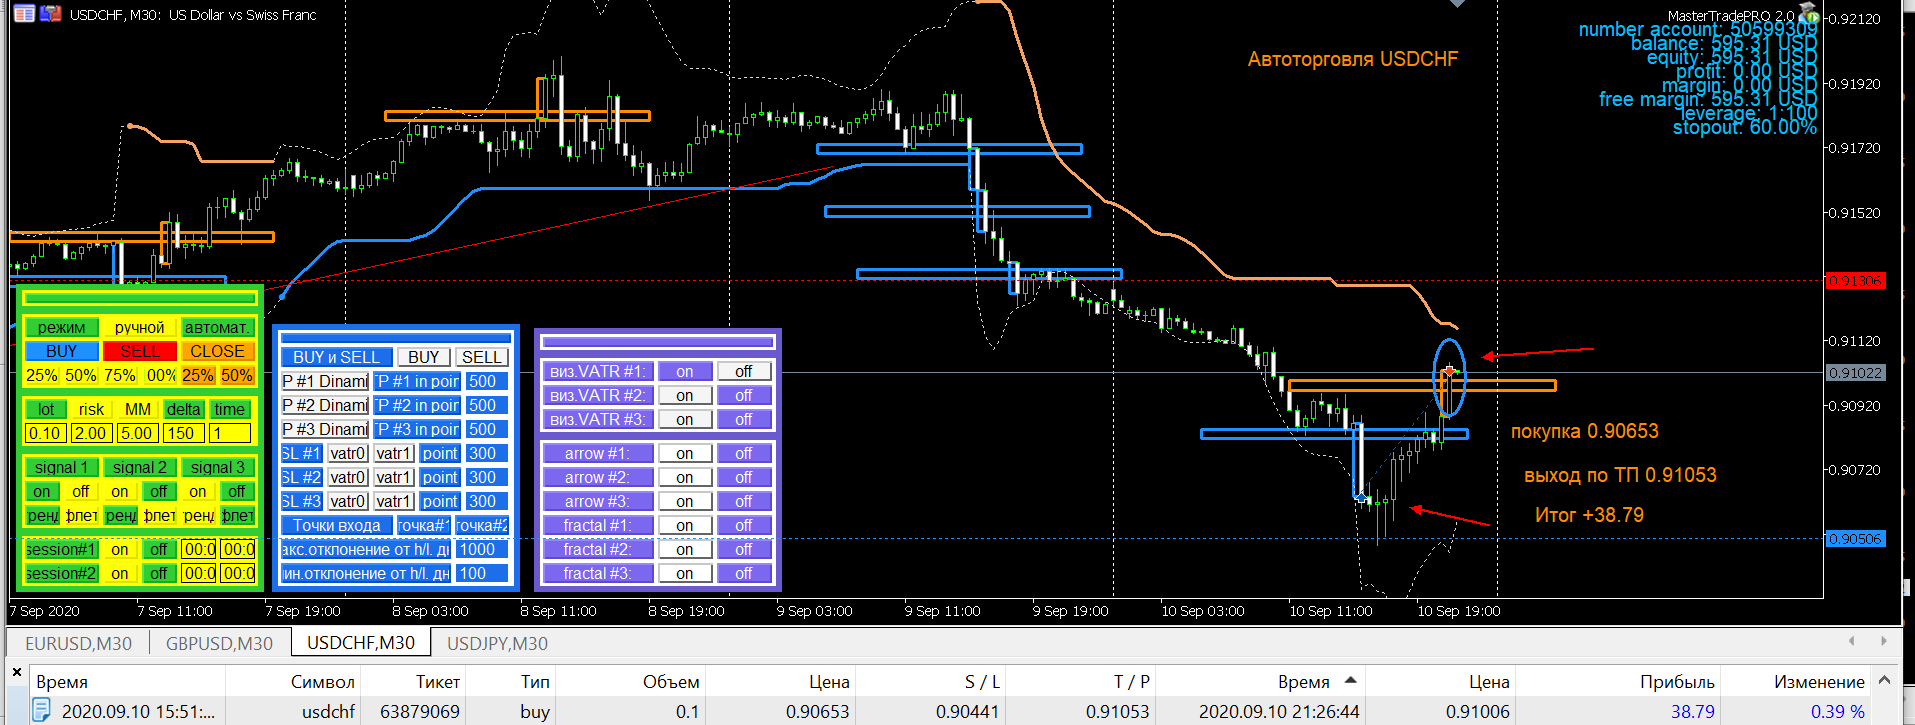The image size is (1915, 725).
Task: Click the 75% partial close button
Action: pyautogui.click(x=120, y=375)
